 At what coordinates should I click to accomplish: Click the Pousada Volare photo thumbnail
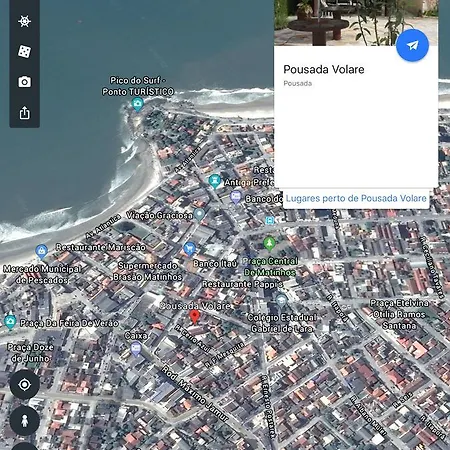(356, 23)
